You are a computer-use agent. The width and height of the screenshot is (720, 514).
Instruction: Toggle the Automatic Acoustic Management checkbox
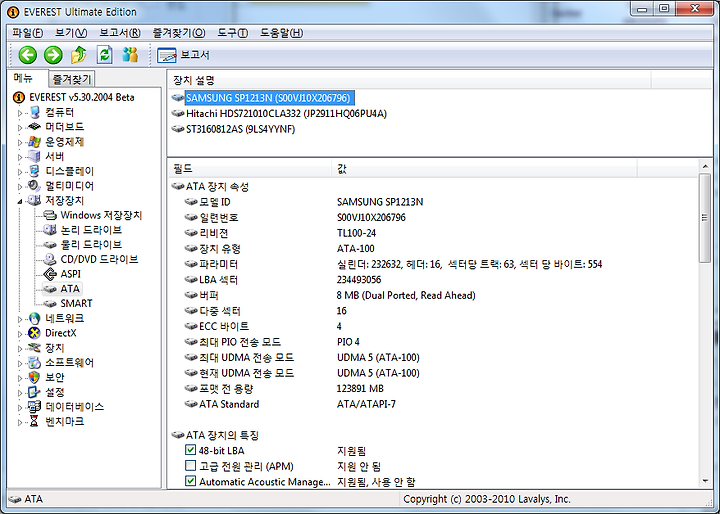coord(190,481)
